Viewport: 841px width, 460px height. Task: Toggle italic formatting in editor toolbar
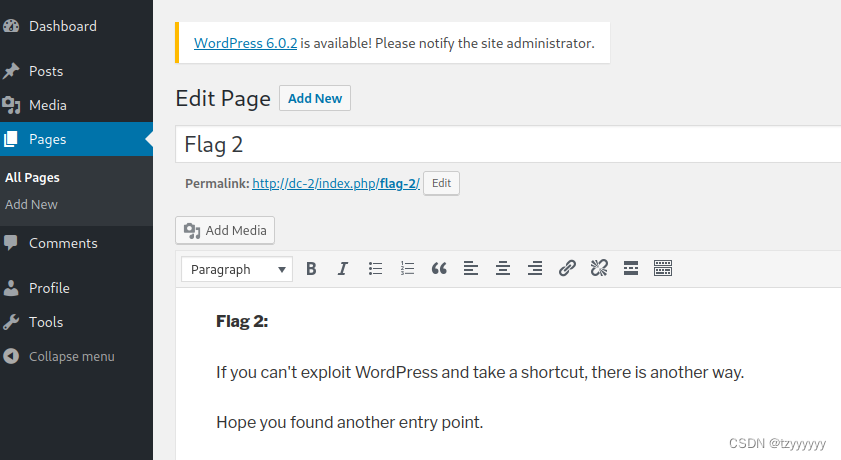[x=343, y=269]
